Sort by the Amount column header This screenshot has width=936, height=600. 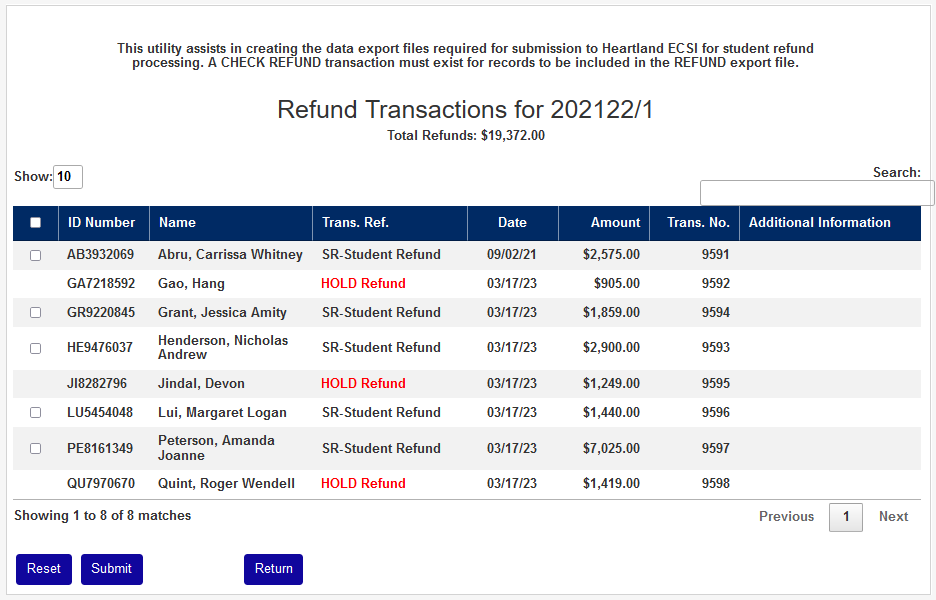point(615,223)
